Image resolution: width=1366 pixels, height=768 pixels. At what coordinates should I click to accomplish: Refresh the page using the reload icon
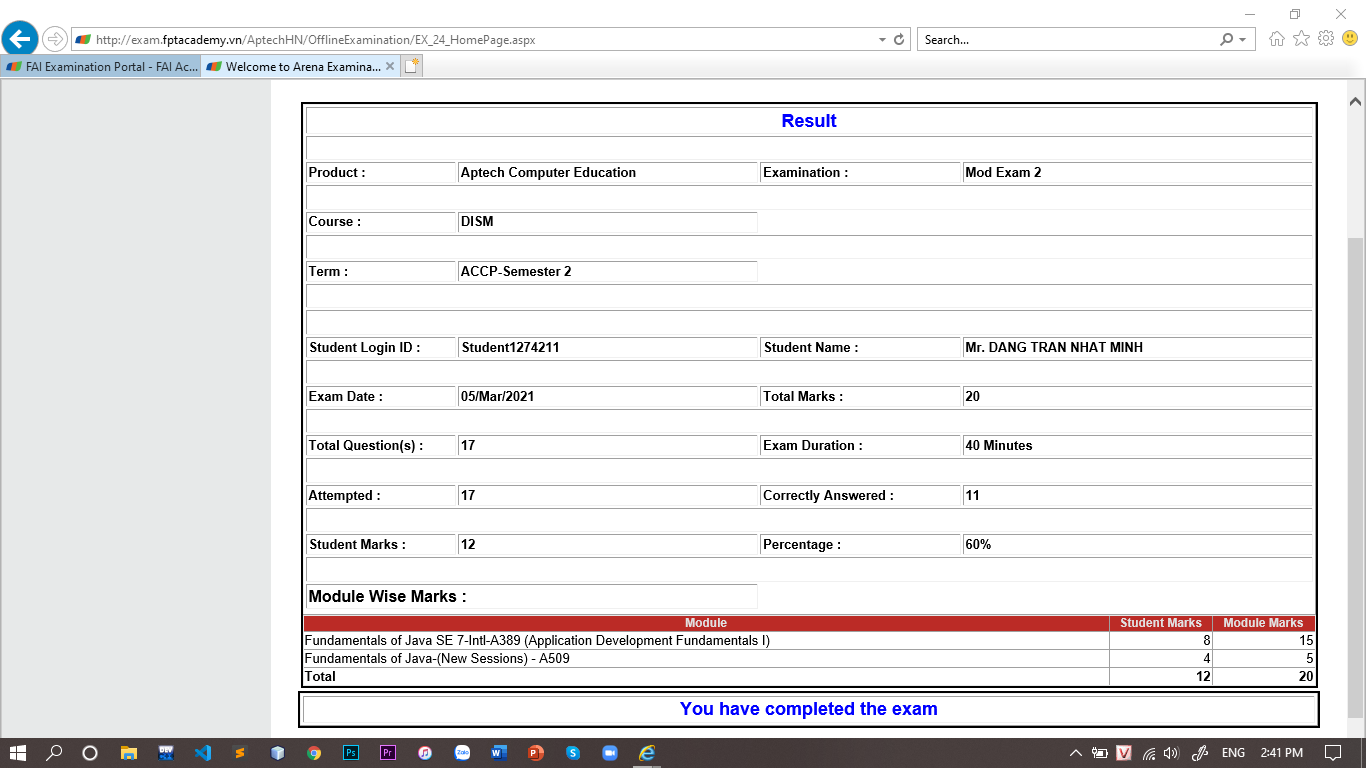click(899, 40)
